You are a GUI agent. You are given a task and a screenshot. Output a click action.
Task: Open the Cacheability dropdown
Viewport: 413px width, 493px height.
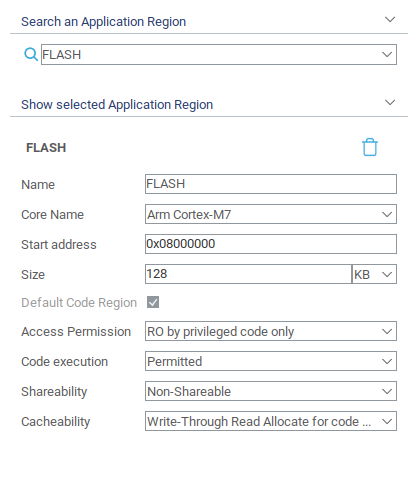pyautogui.click(x=271, y=421)
